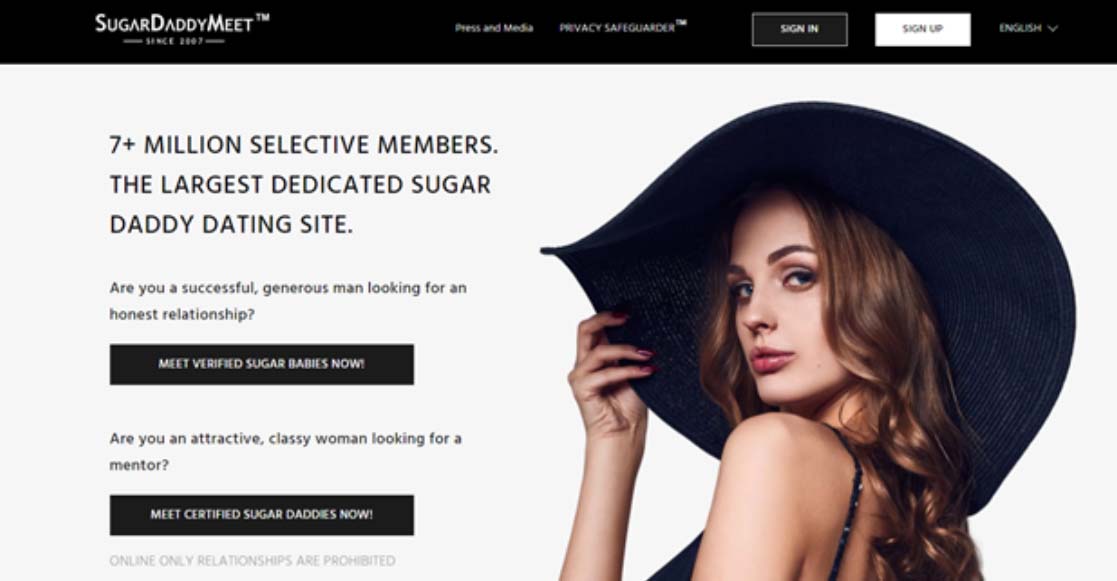Click the Online Only Relationships Are Prohibited notice
This screenshot has height=581, width=1117.
252,561
